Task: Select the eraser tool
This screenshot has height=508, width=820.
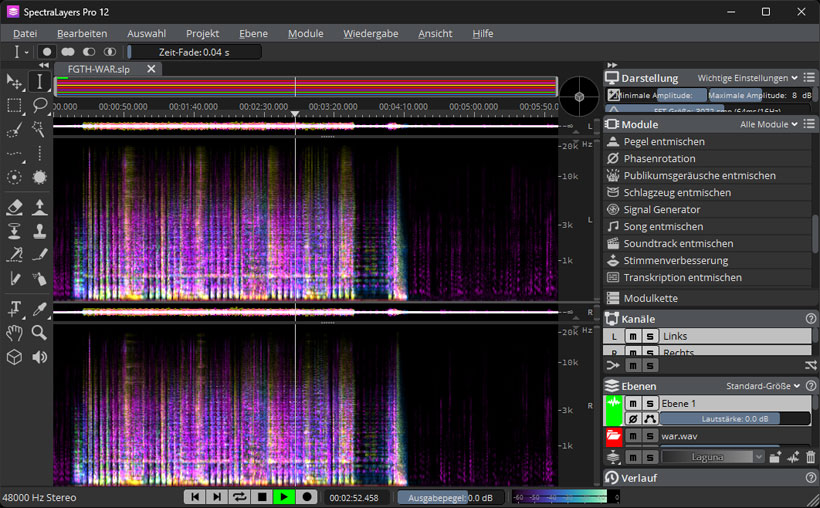Action: click(x=14, y=207)
